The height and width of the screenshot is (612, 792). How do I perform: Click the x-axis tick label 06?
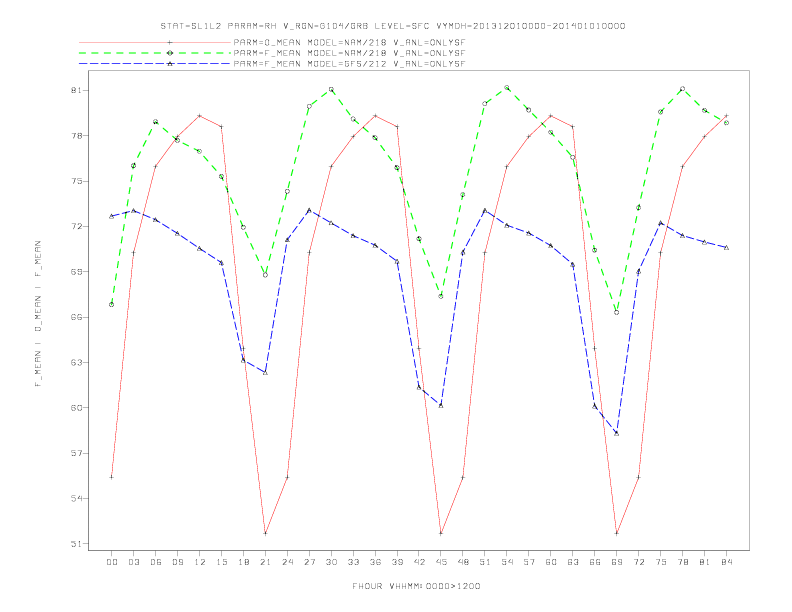point(156,562)
